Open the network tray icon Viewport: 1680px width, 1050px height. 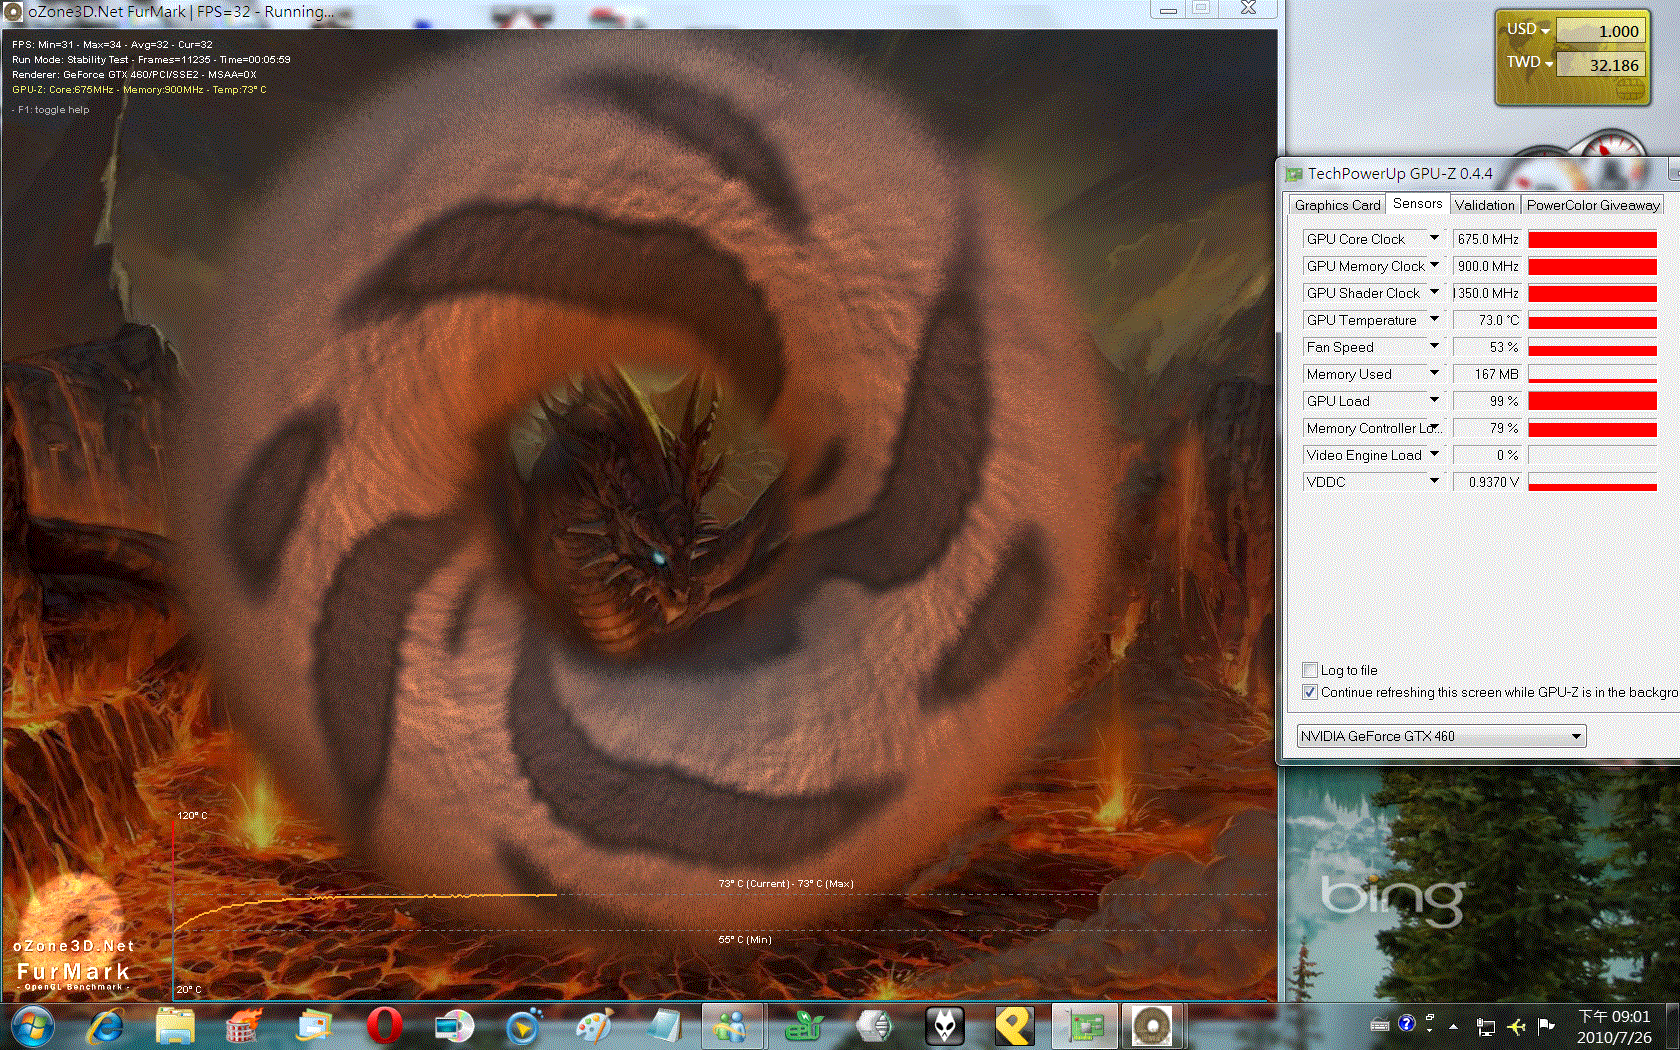coord(1485,1027)
